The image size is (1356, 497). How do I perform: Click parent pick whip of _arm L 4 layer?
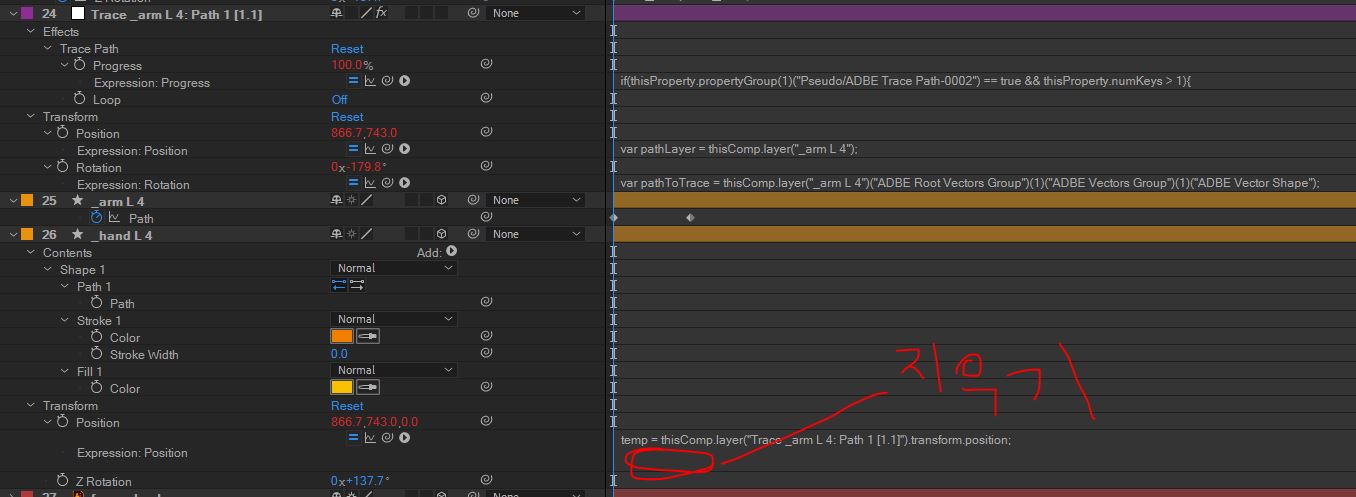pyautogui.click(x=473, y=200)
